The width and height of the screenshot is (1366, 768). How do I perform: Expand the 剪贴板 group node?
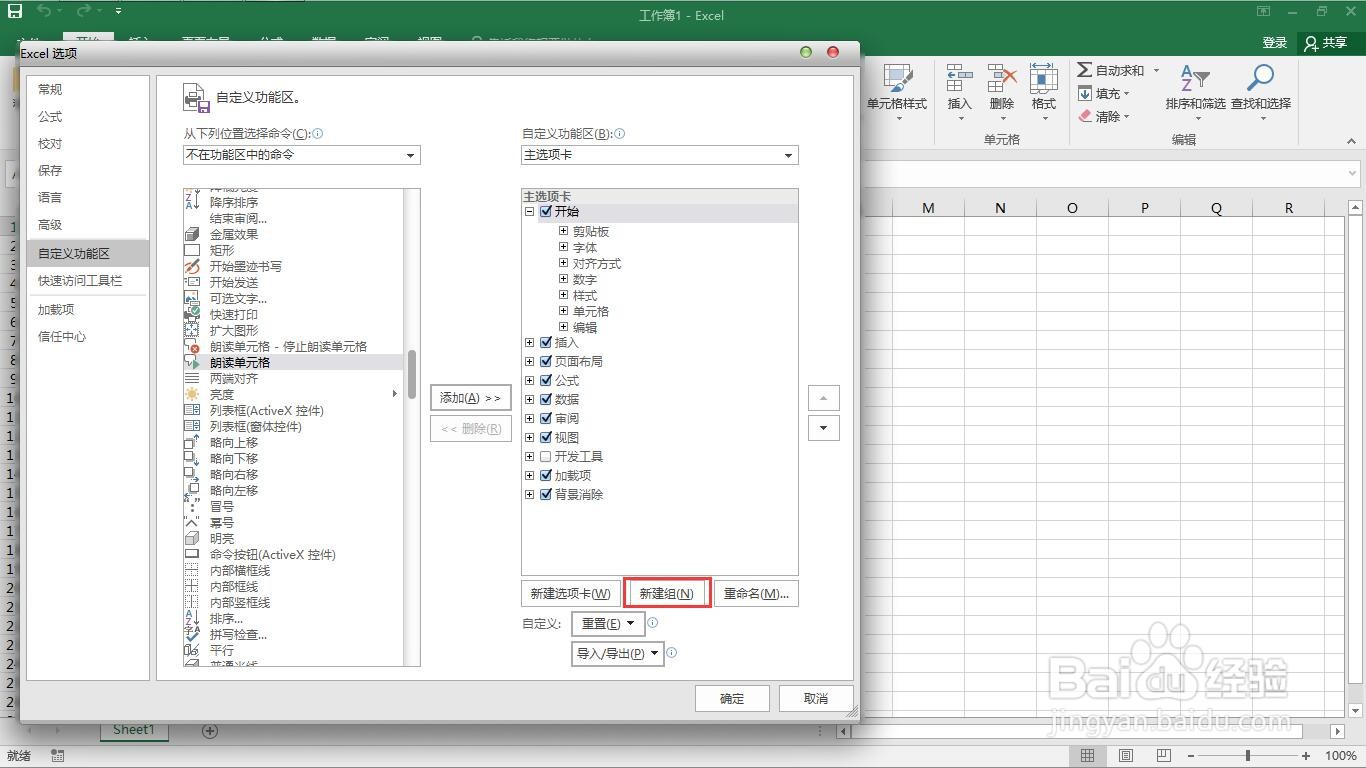pos(564,231)
